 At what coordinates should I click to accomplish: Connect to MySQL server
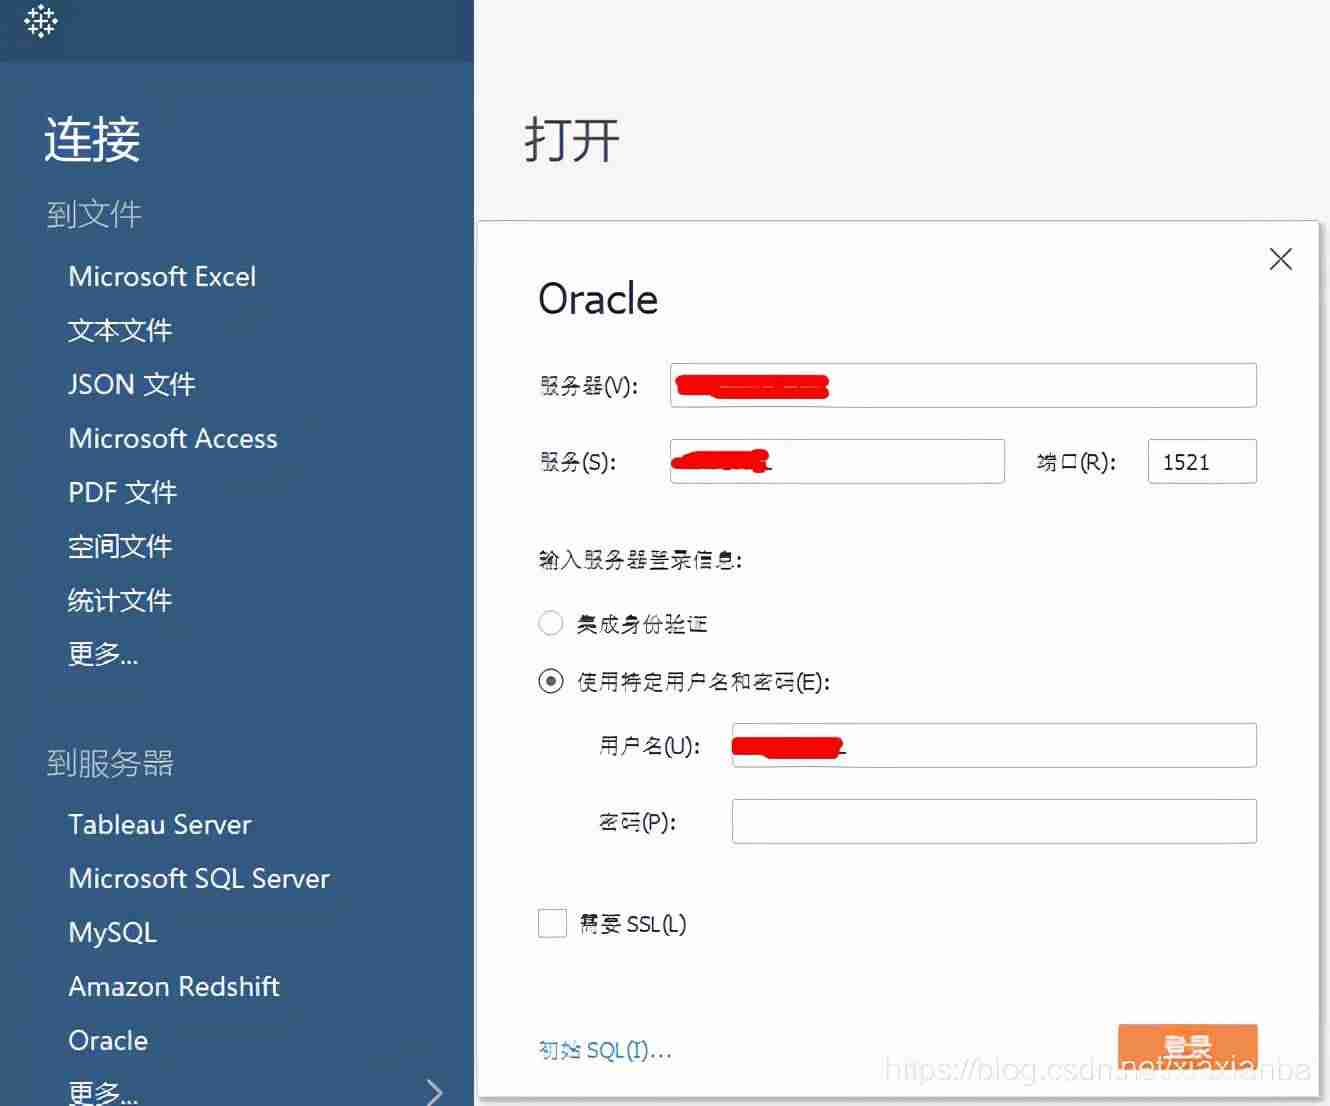click(113, 933)
